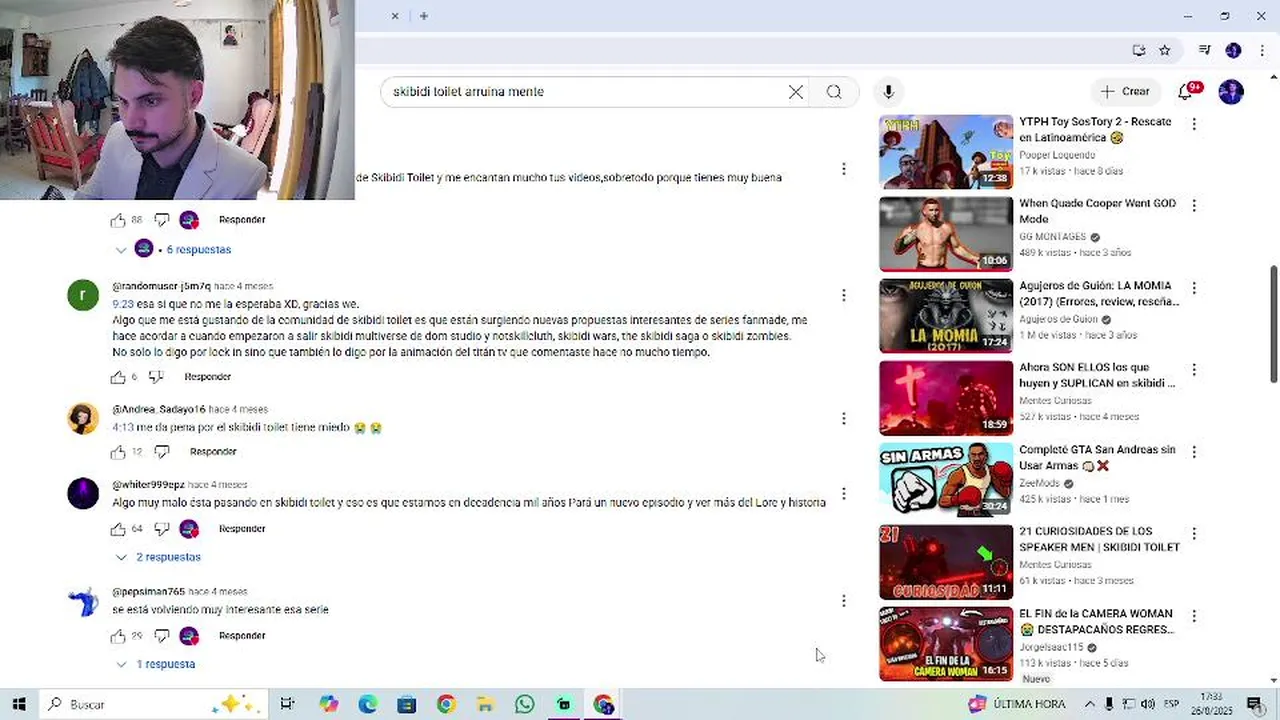
Task: Click the magnifier search button
Action: point(834,92)
